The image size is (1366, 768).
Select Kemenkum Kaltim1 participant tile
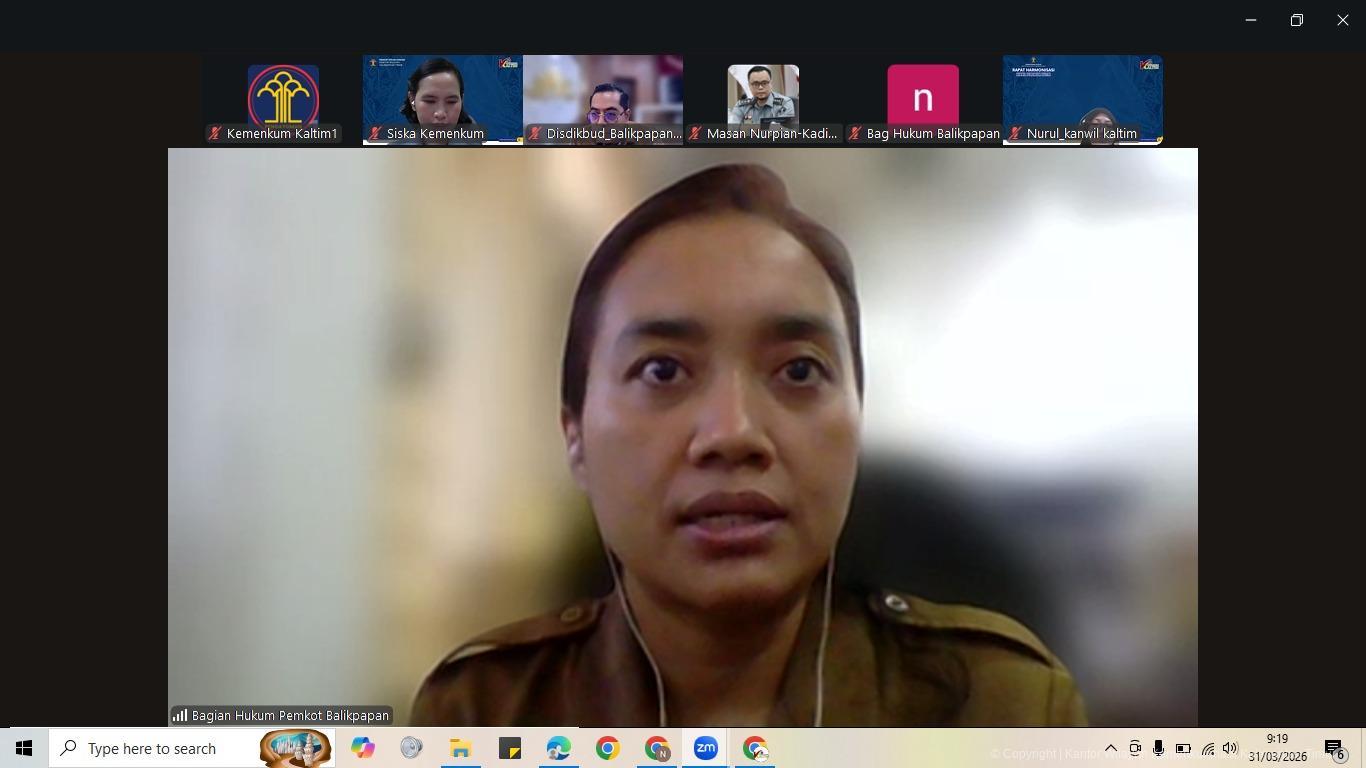283,99
